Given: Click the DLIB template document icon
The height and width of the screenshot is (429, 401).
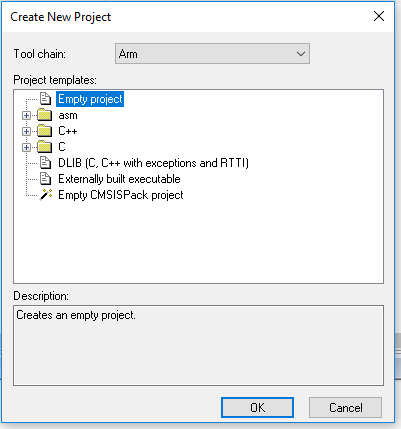Looking at the screenshot, I should pos(45,163).
